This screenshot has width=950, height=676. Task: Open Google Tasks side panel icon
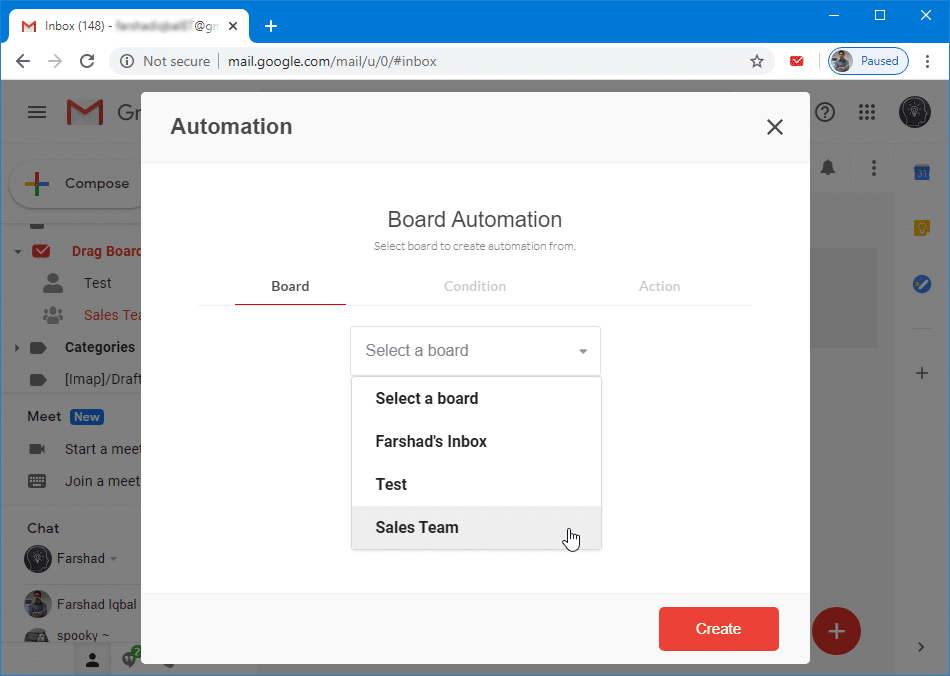(922, 284)
